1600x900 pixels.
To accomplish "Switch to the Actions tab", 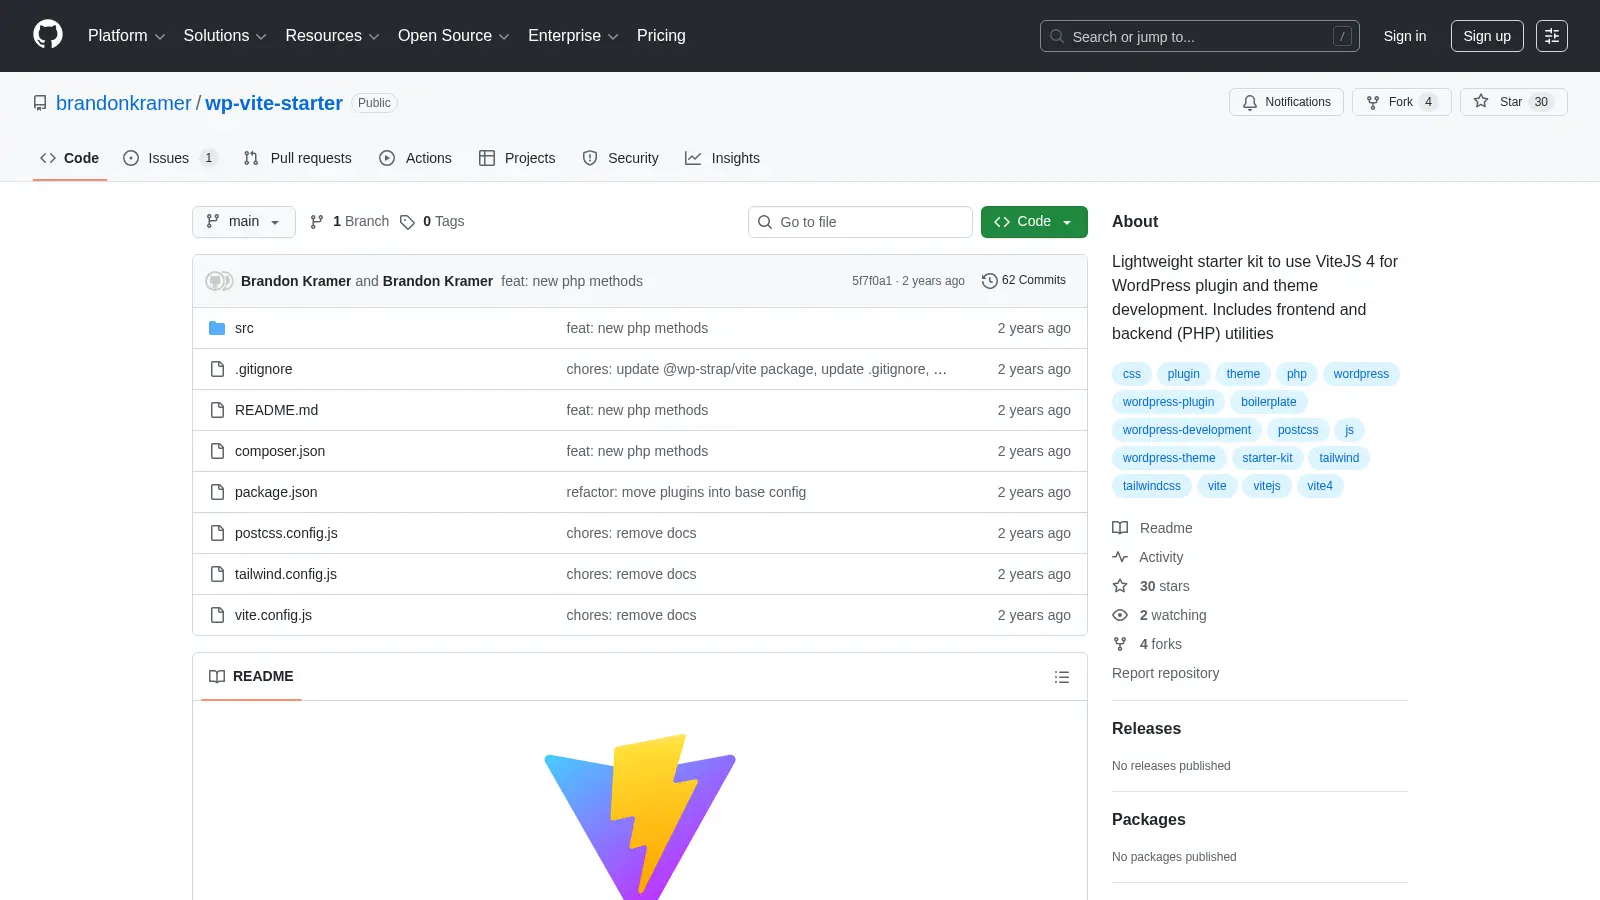I will click(415, 158).
